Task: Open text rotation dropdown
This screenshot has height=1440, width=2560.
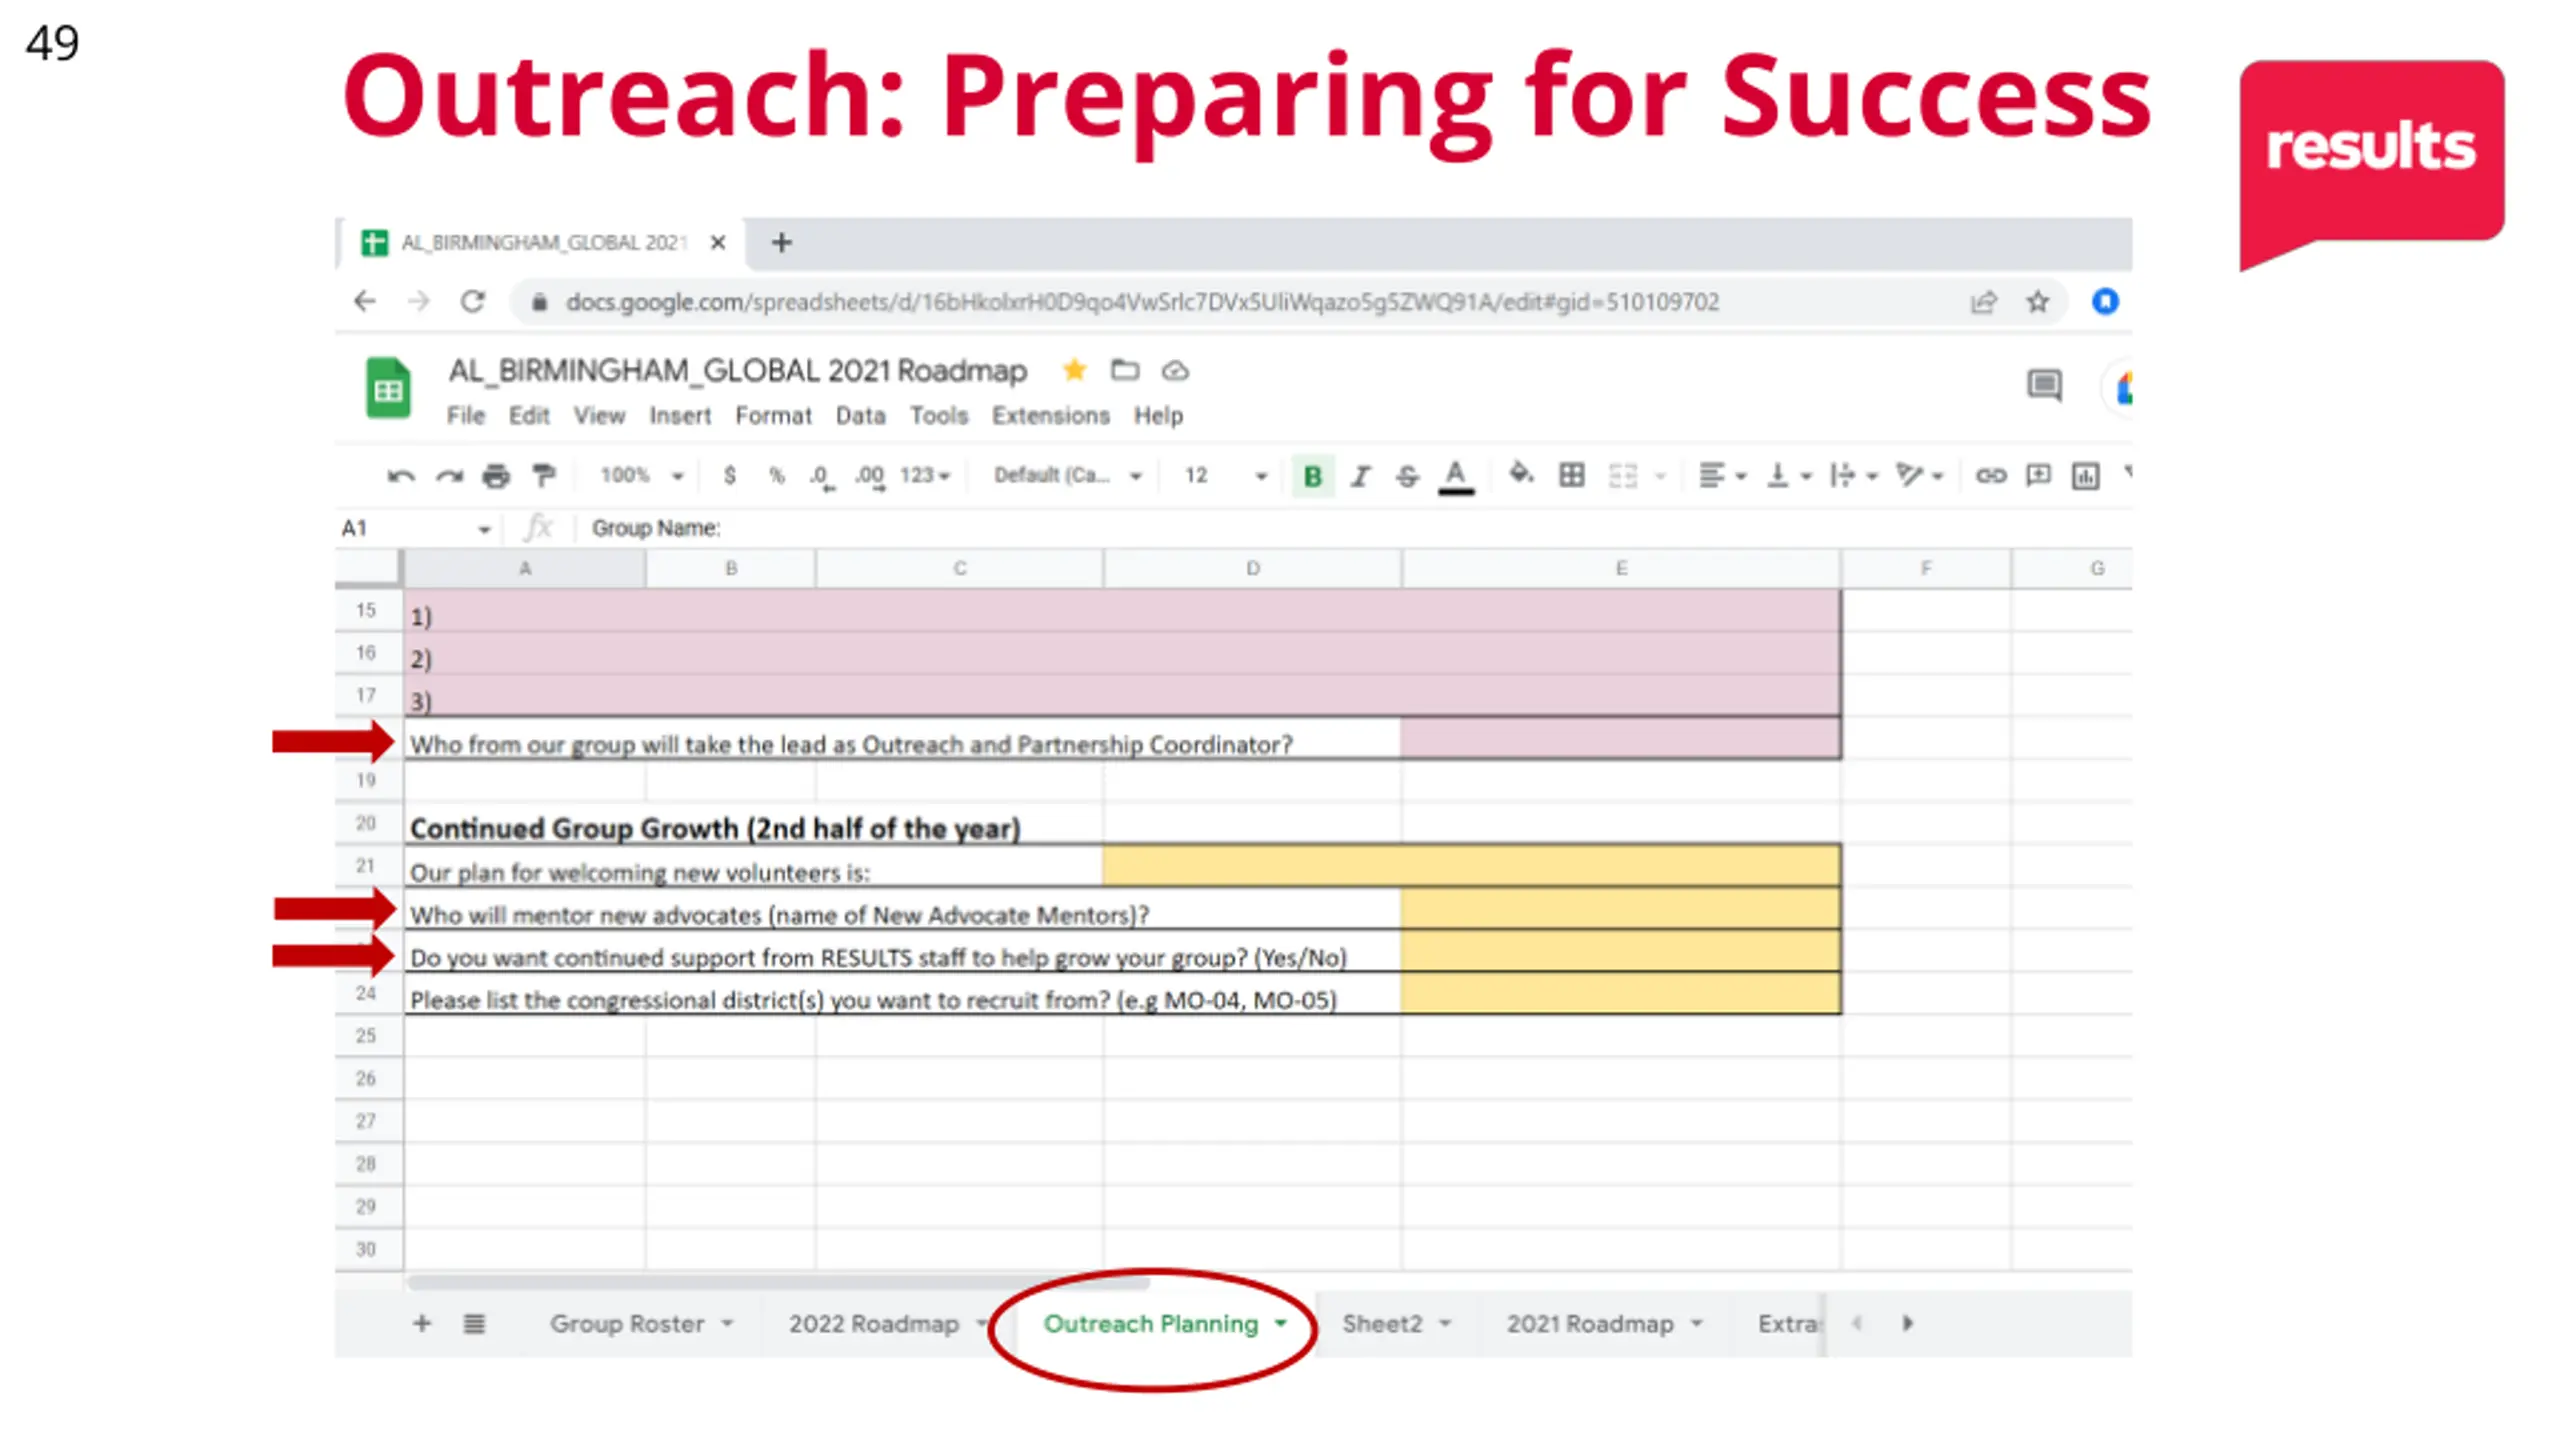Action: pyautogui.click(x=1919, y=476)
